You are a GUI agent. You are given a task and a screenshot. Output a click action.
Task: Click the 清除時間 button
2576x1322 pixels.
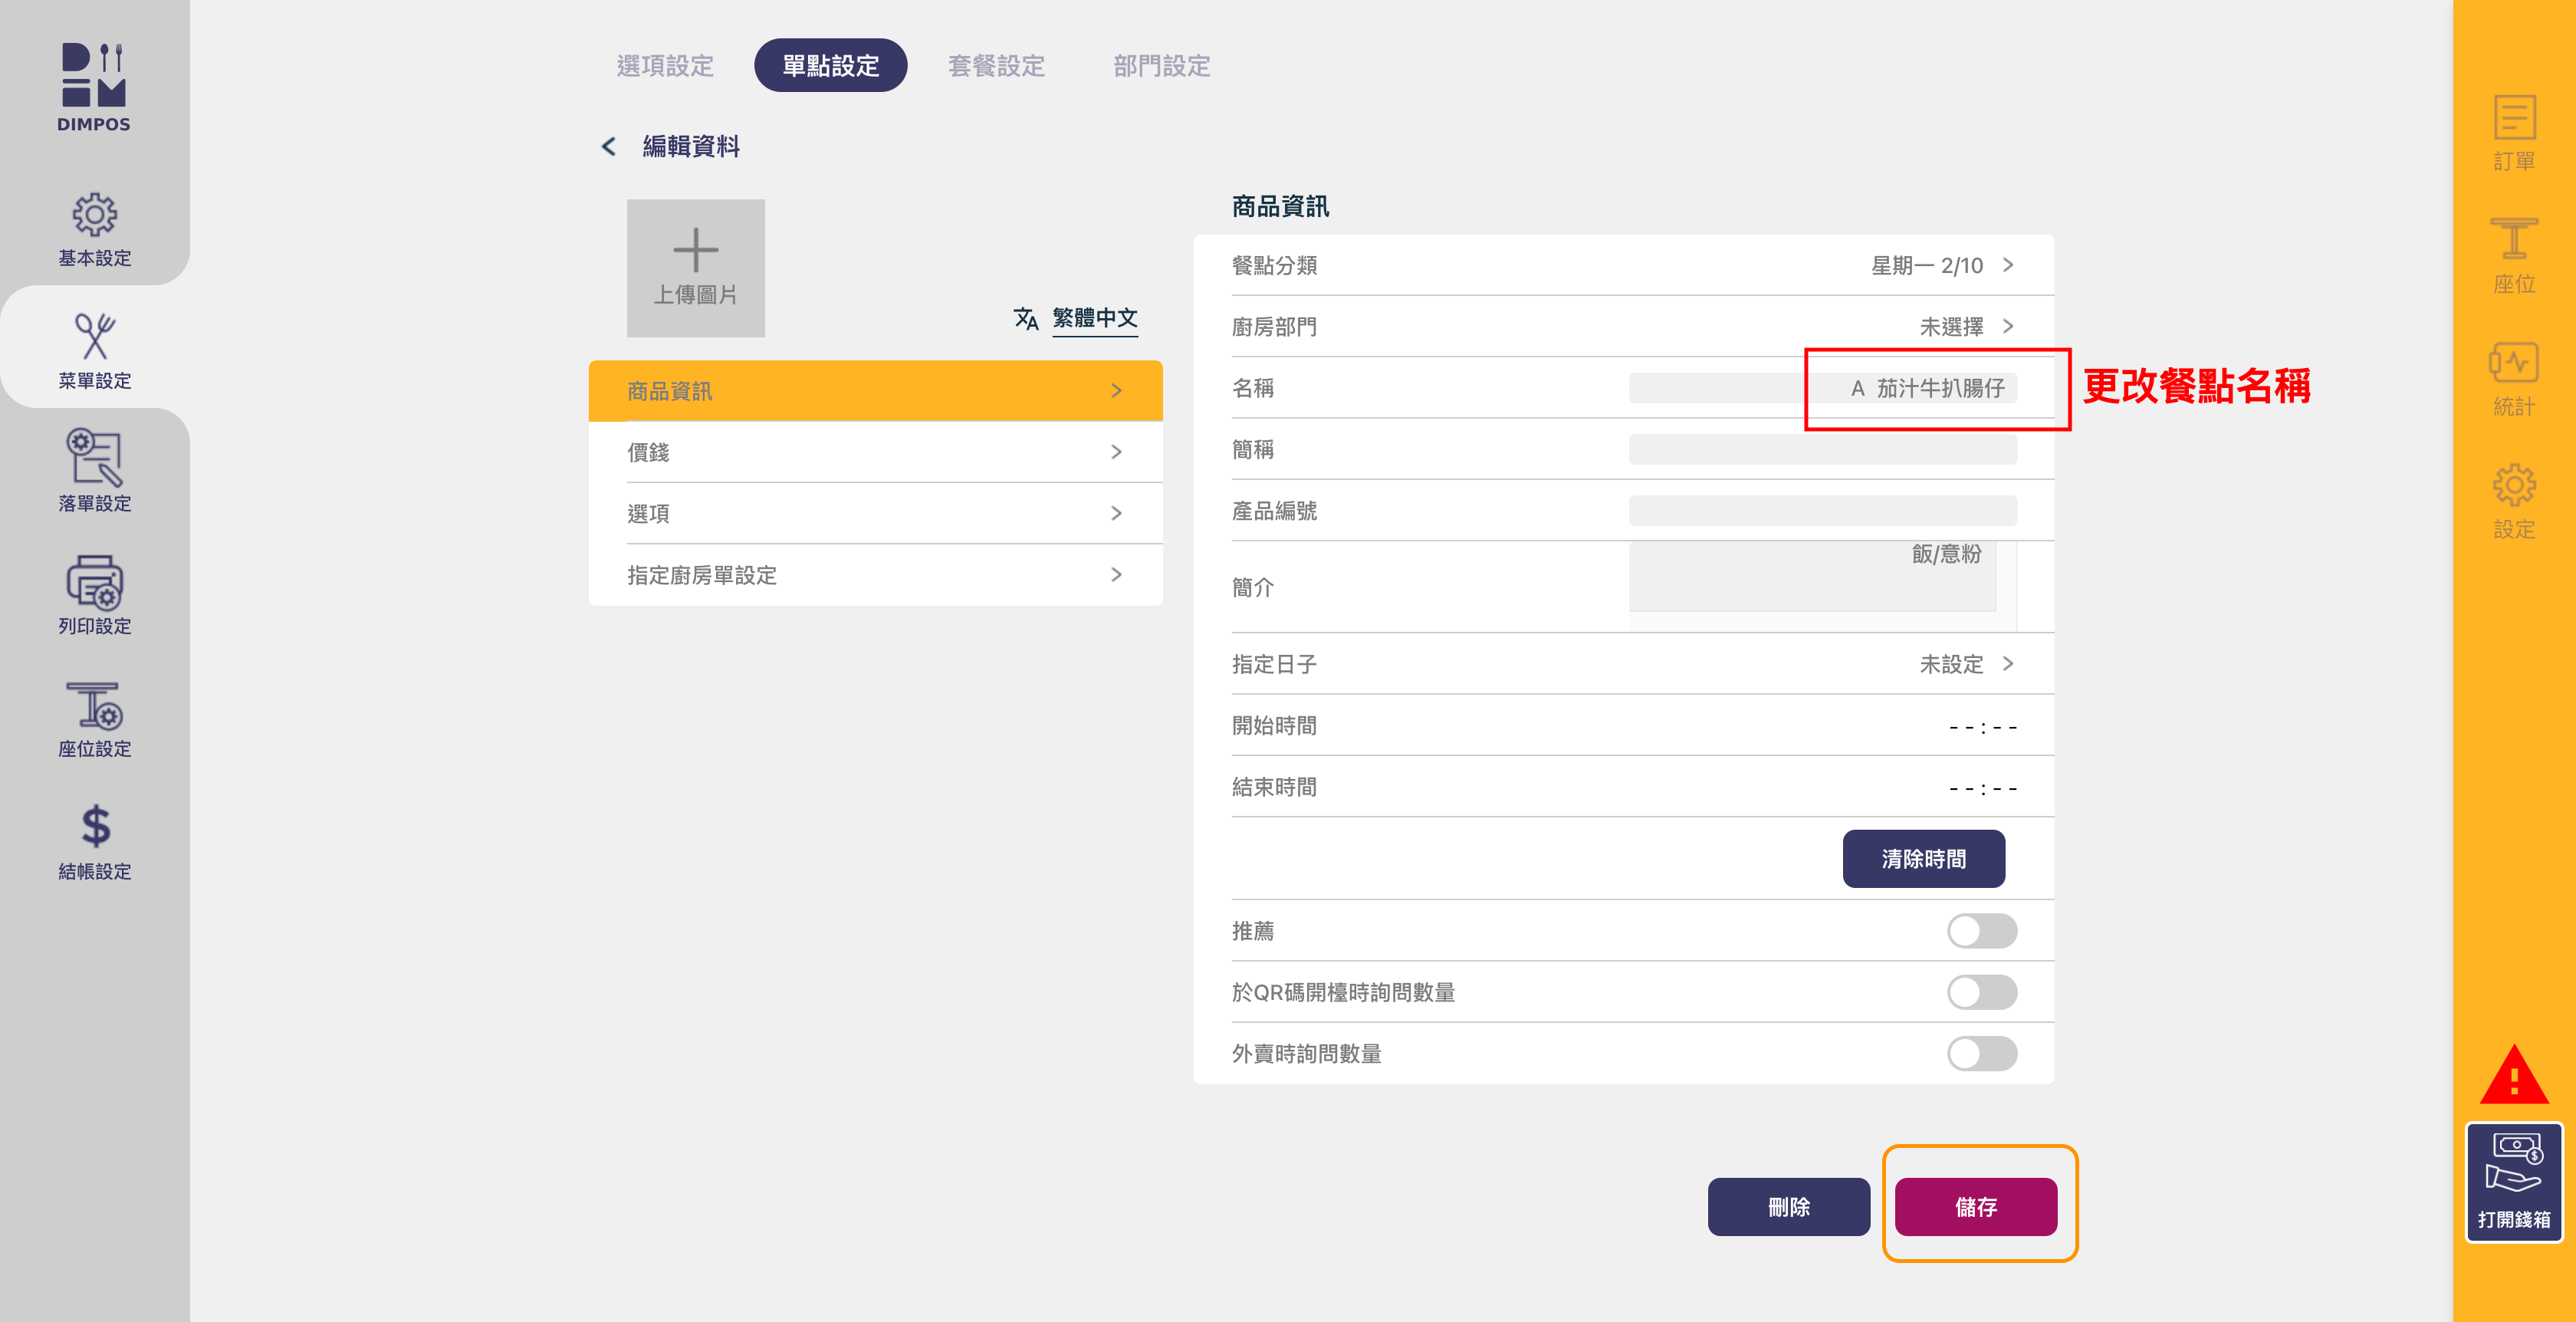1922,859
